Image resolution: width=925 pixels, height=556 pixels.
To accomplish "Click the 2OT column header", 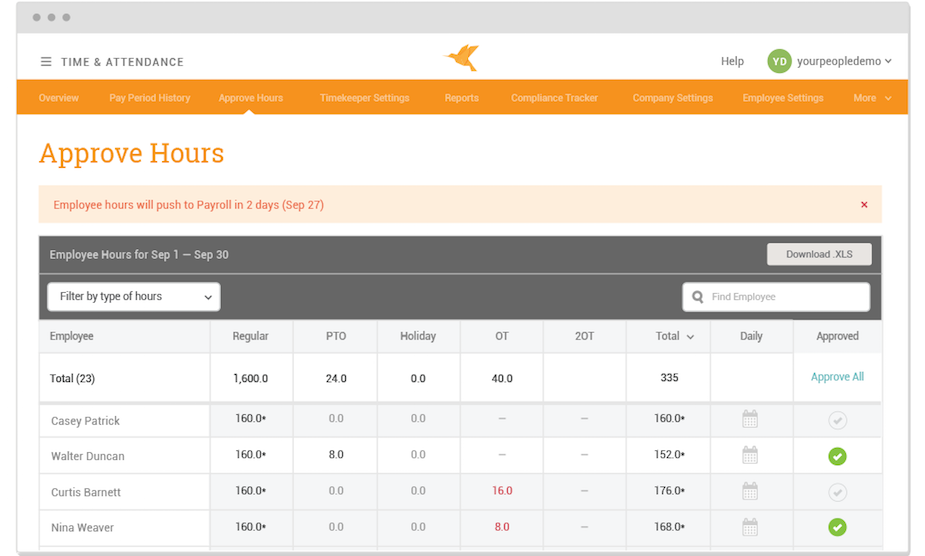I will tap(584, 336).
